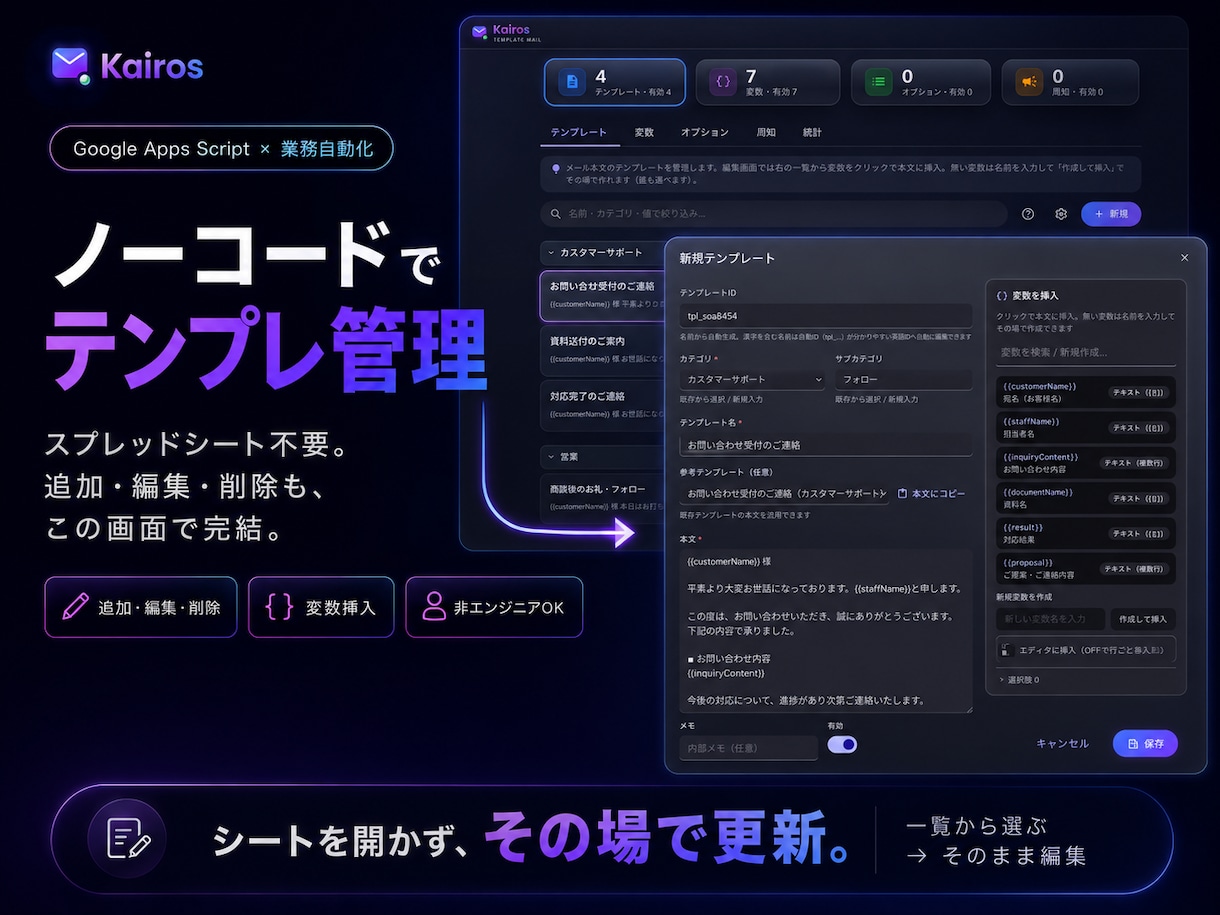The height and width of the screenshot is (915, 1220).
Task: Switch to the 統計 tab
Action: pyautogui.click(x=812, y=133)
